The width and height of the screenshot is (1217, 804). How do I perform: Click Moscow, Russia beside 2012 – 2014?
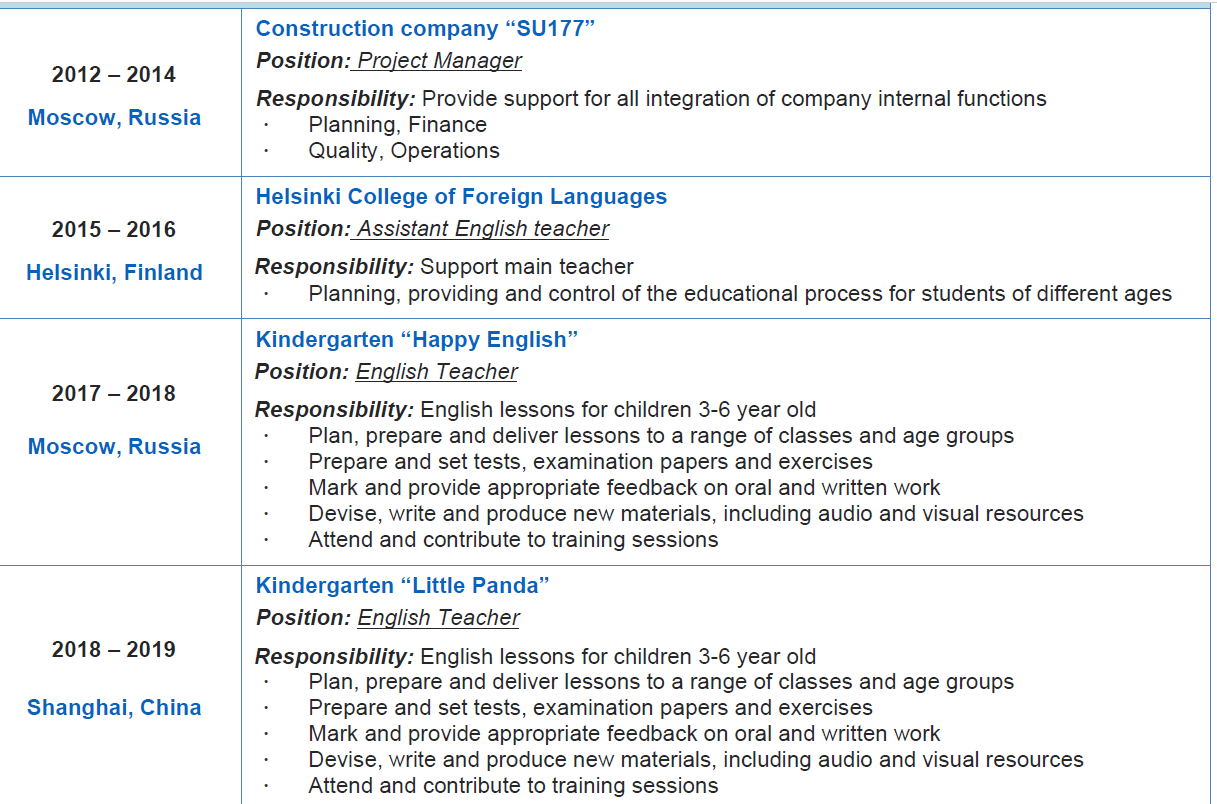coord(114,118)
